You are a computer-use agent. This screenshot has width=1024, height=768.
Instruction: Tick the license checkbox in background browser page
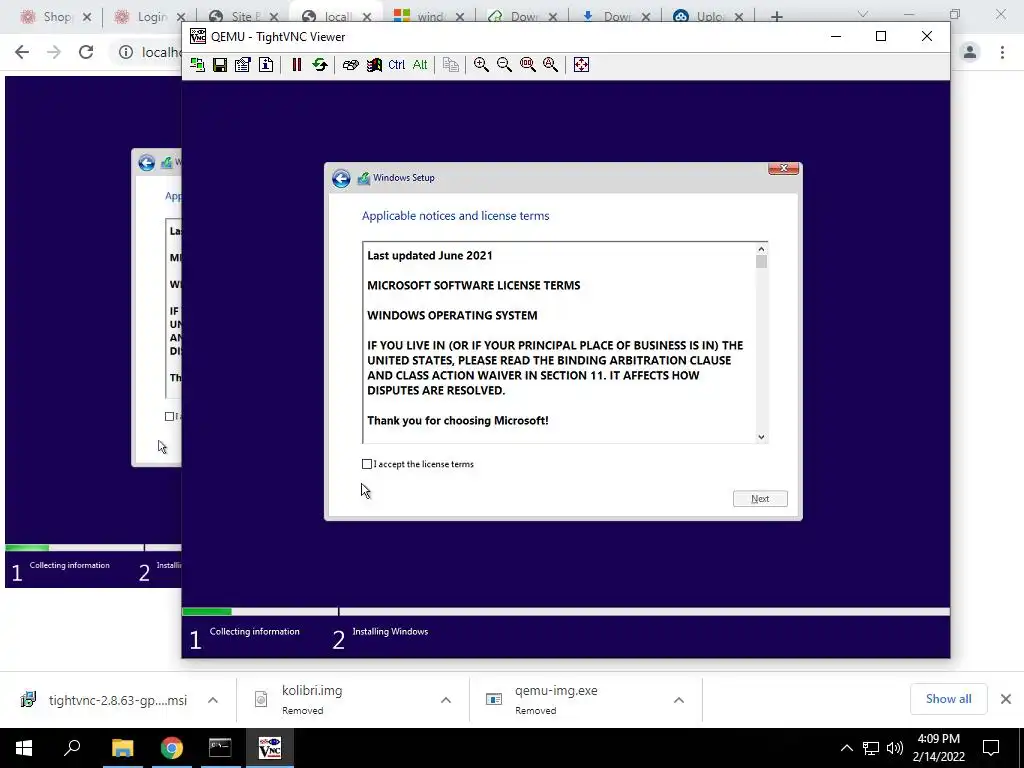169,417
